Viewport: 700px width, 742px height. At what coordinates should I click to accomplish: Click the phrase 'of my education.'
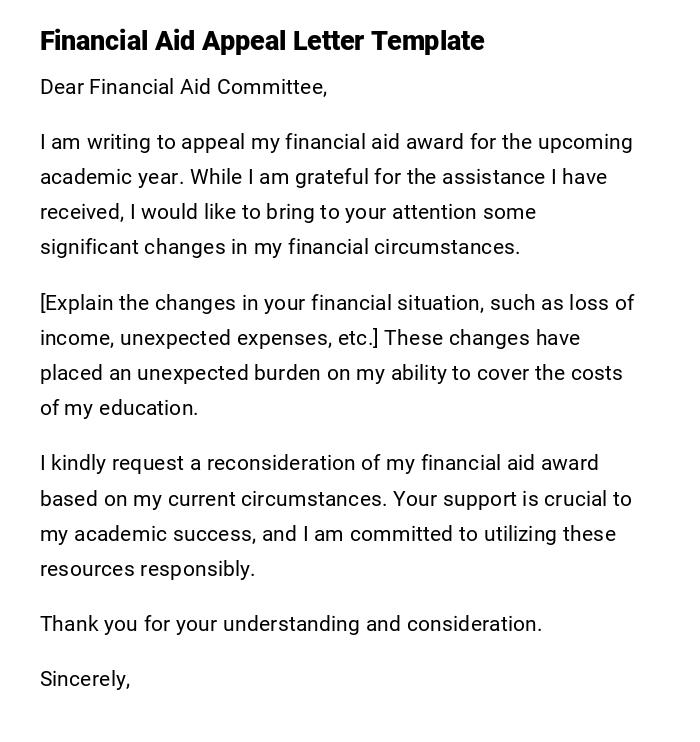coord(119,408)
